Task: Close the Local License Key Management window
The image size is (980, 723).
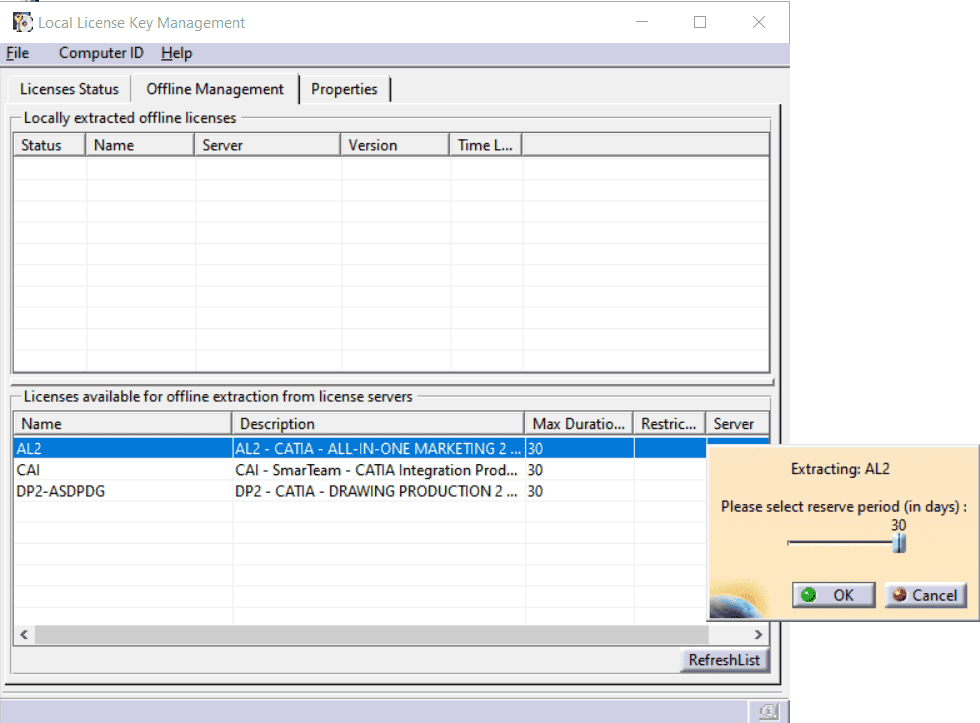Action: click(x=759, y=22)
